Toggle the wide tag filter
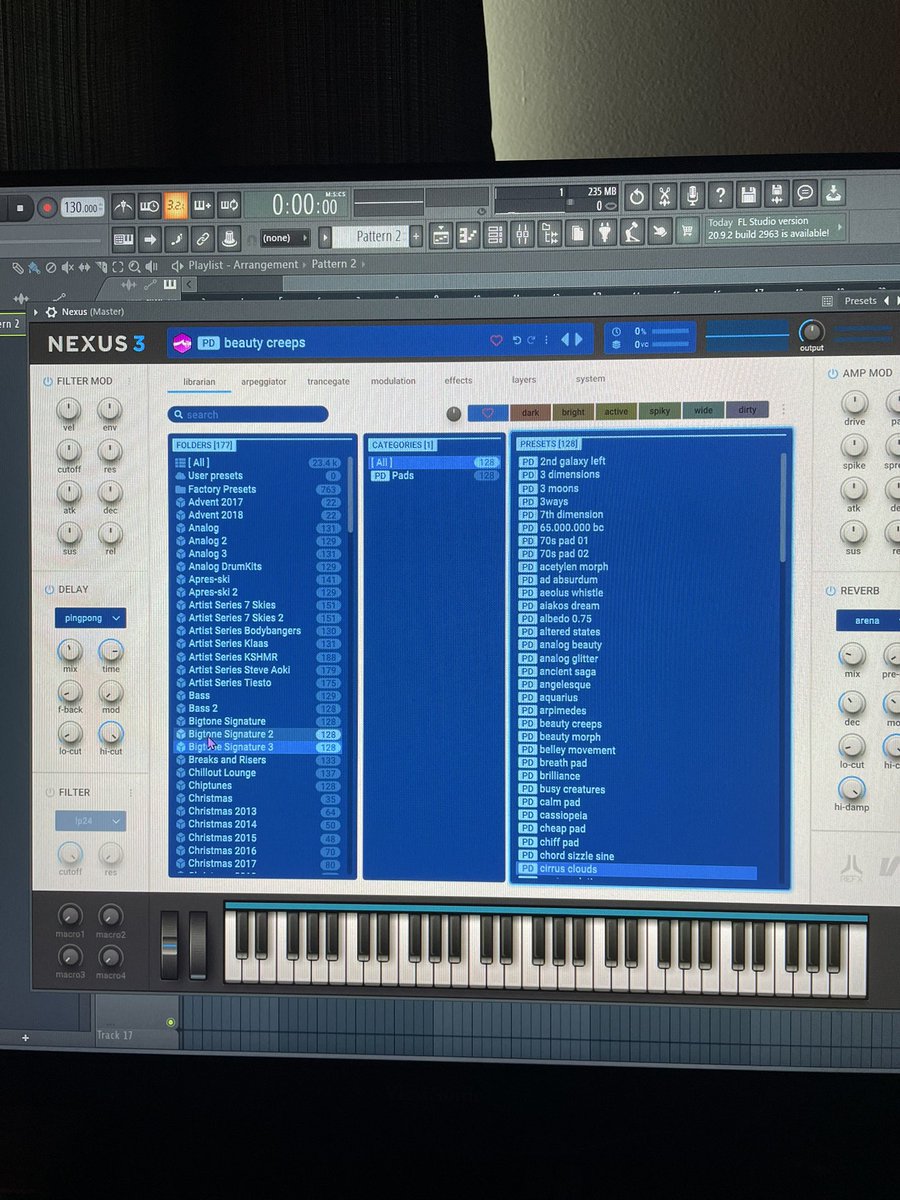This screenshot has height=1200, width=900. (704, 410)
